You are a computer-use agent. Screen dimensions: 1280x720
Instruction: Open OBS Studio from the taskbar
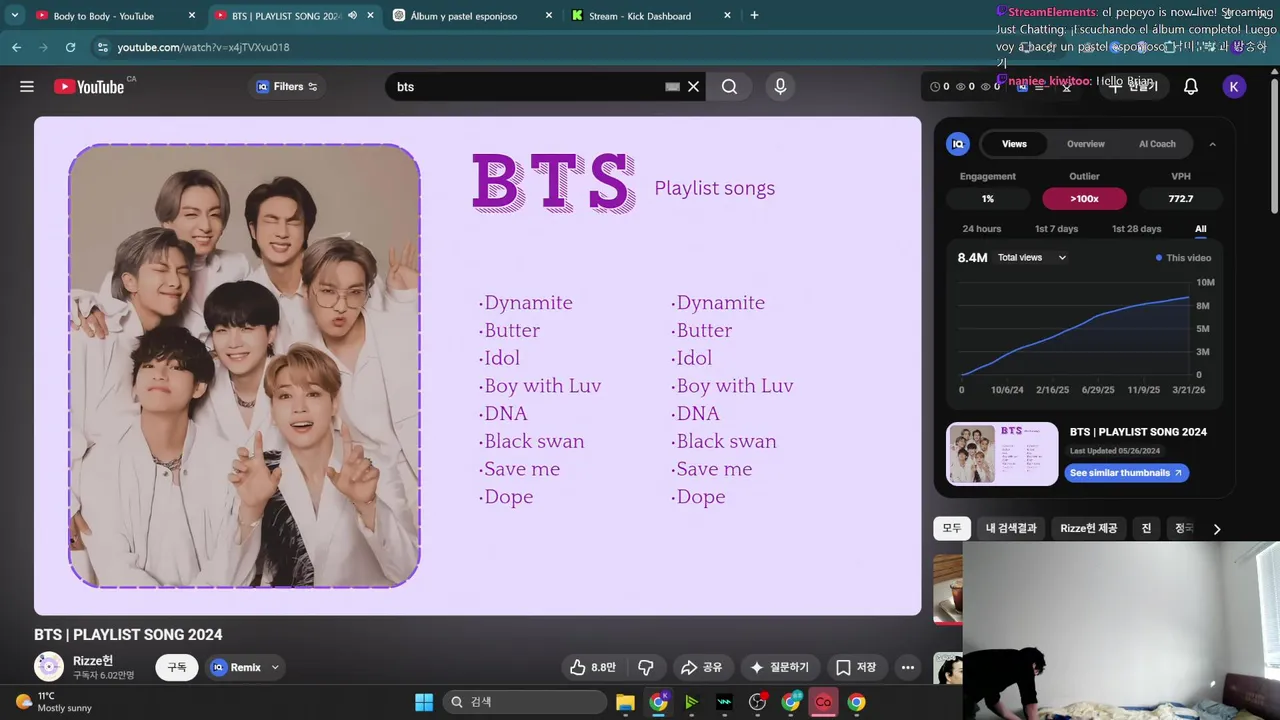(757, 702)
